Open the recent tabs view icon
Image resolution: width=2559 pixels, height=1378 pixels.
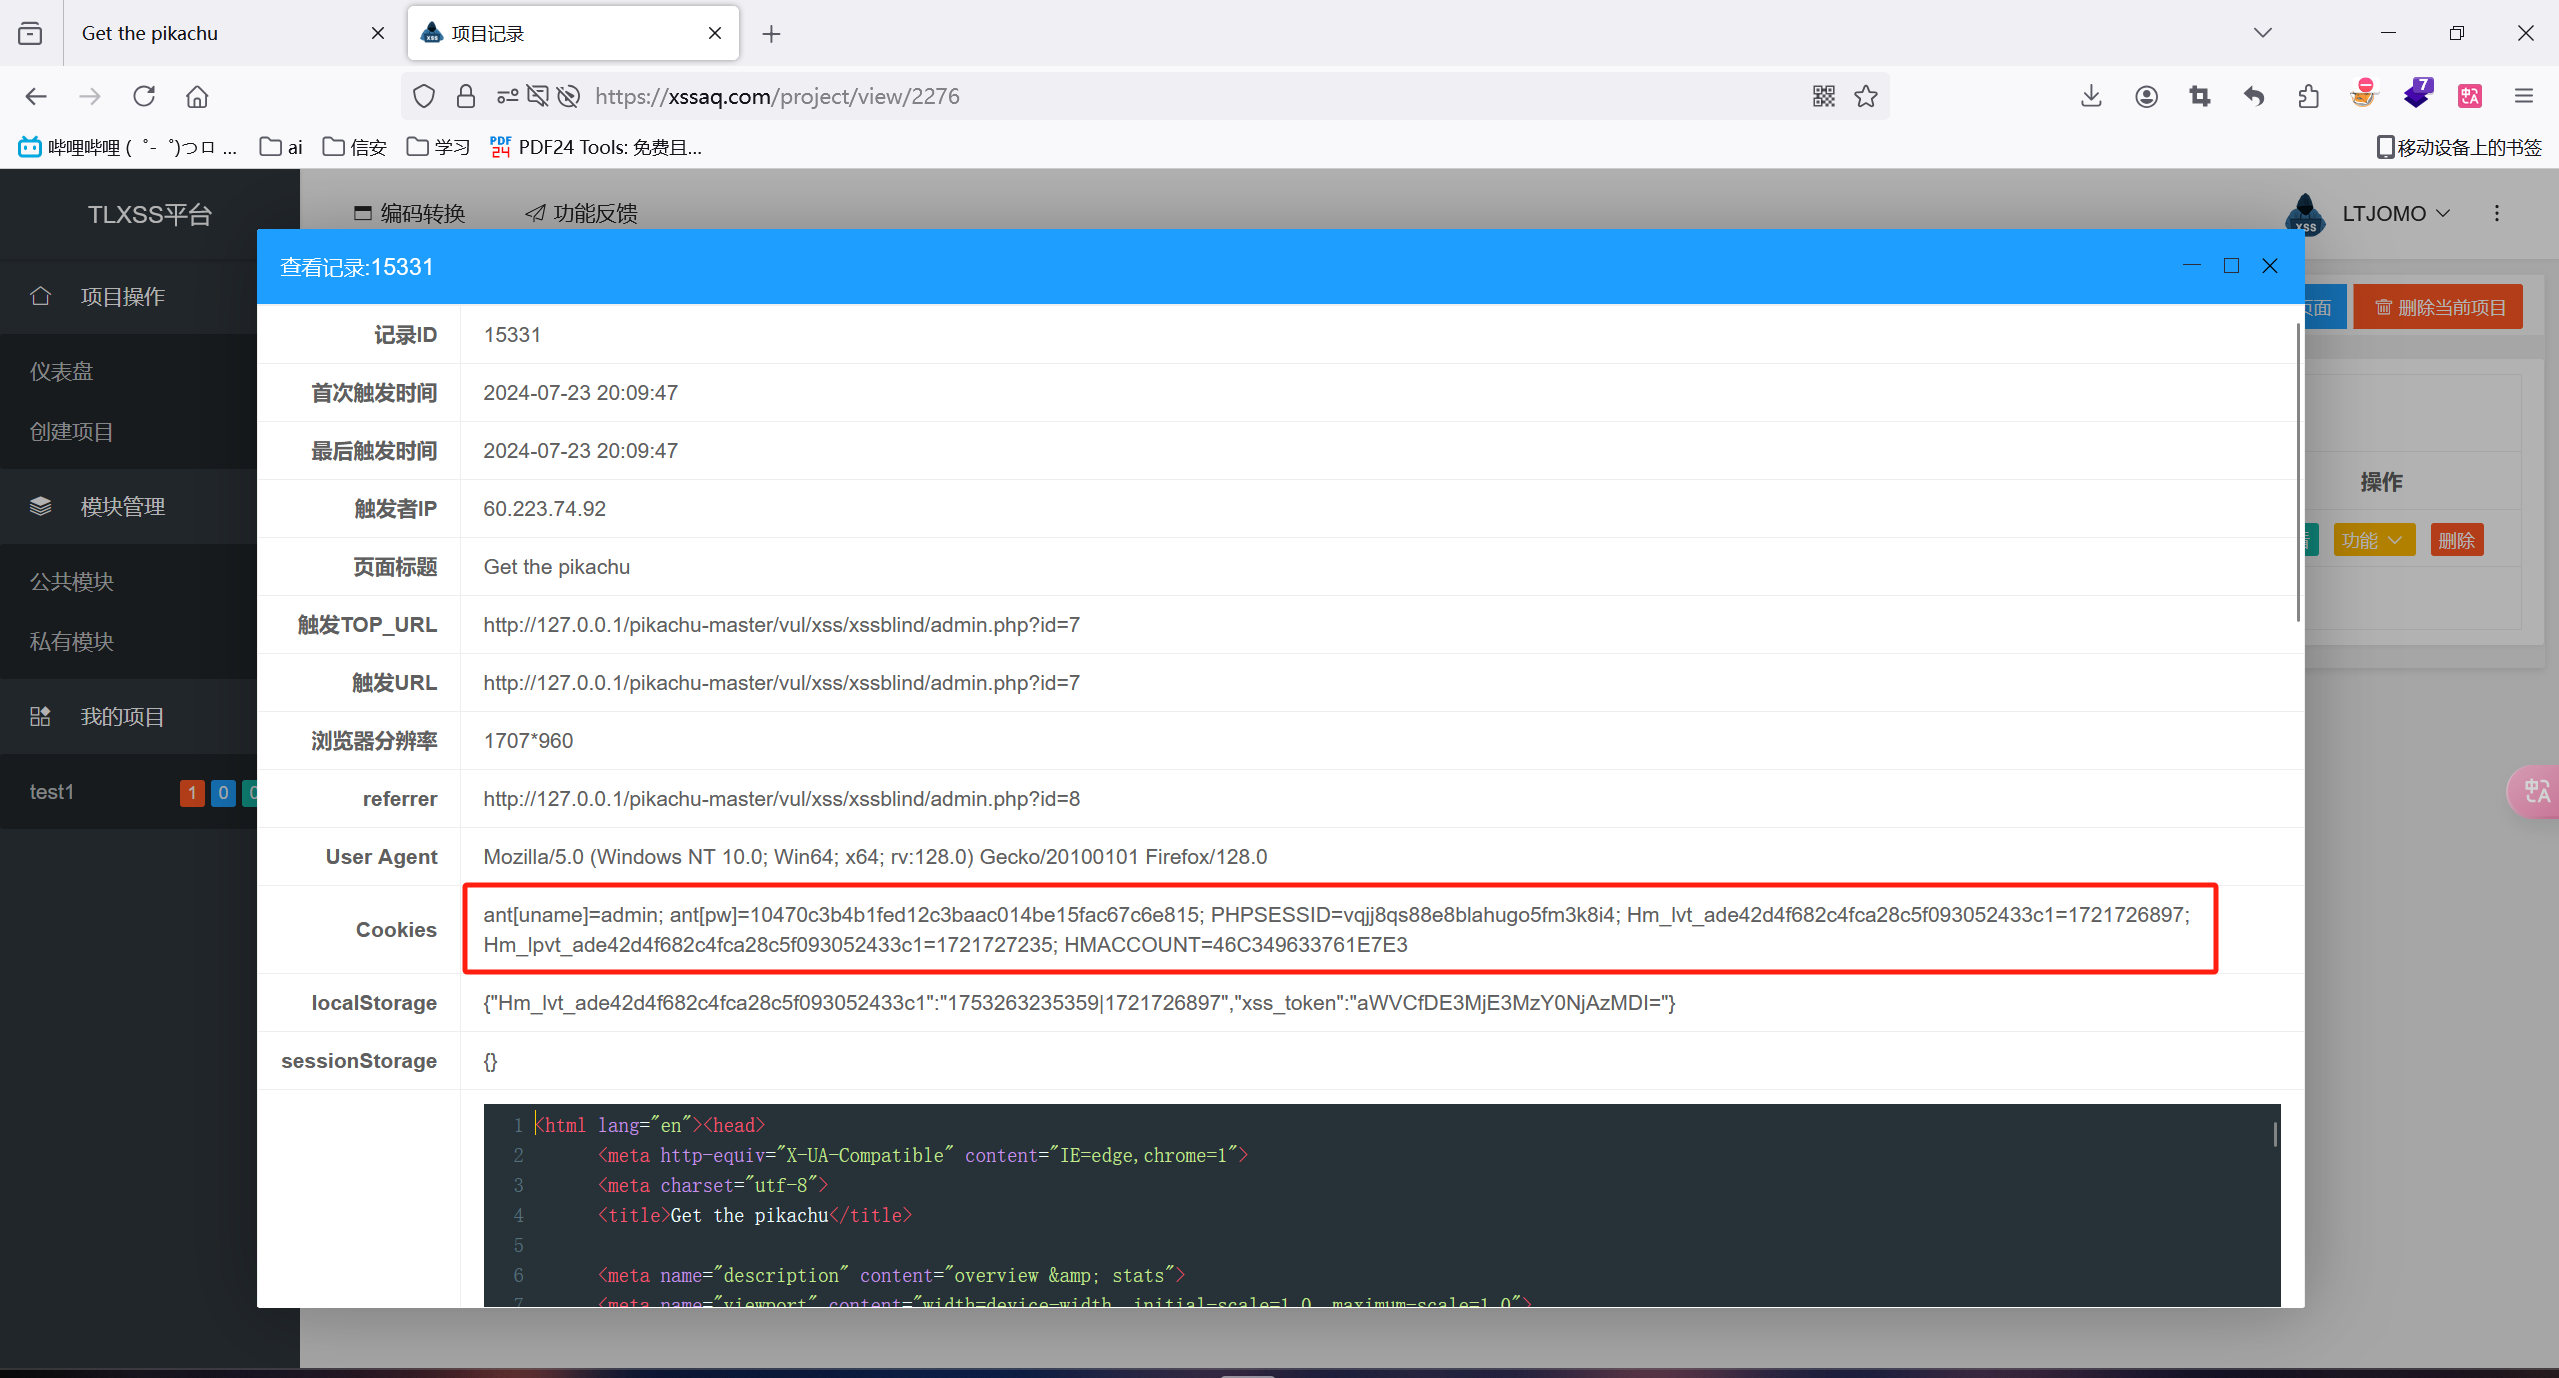(x=30, y=33)
